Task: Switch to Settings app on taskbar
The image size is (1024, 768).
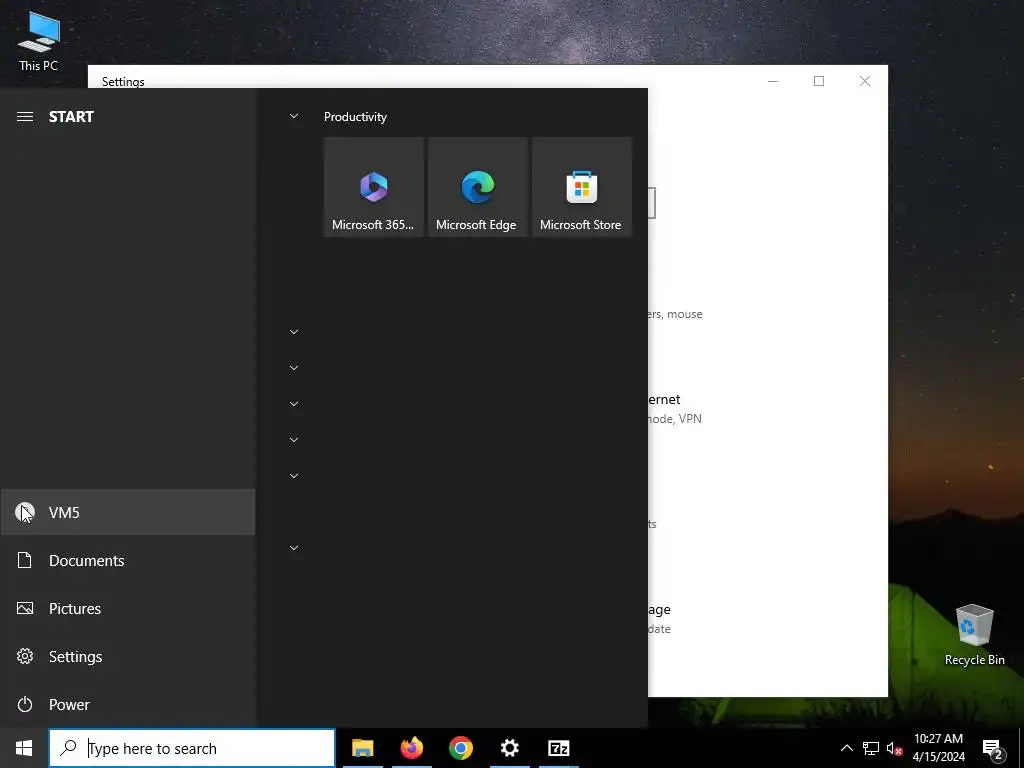Action: point(509,748)
